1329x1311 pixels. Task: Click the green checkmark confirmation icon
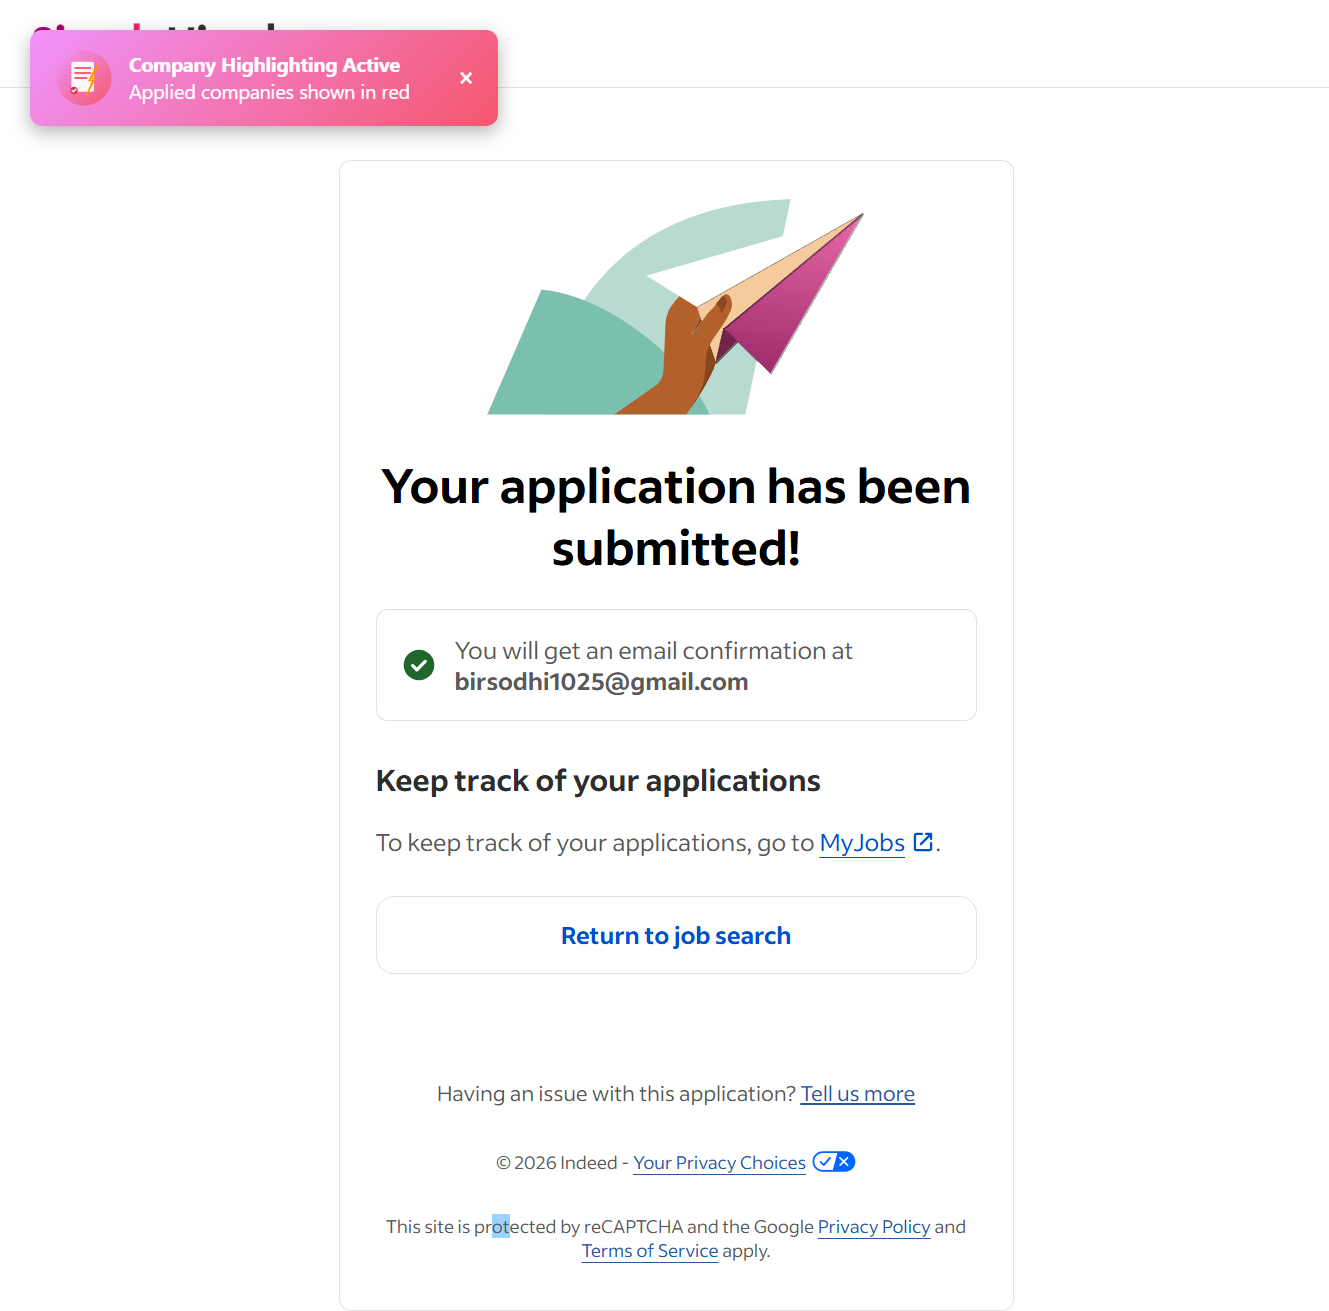[x=419, y=665]
